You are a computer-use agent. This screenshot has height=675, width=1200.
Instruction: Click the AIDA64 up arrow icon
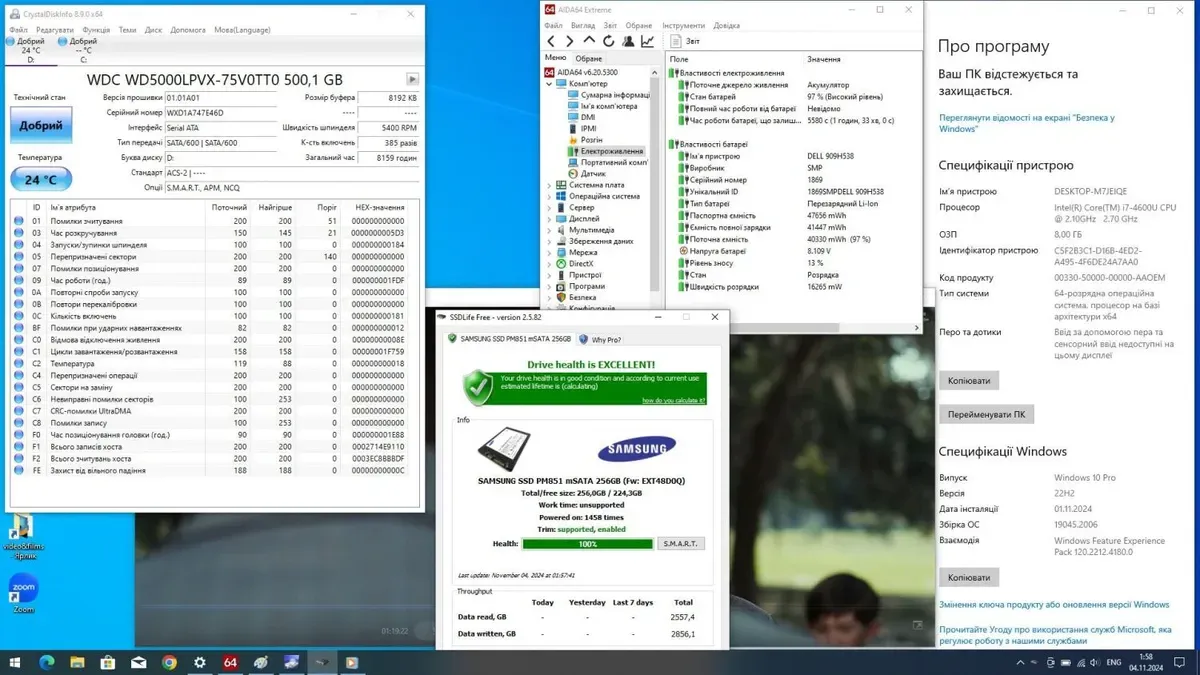click(x=589, y=41)
